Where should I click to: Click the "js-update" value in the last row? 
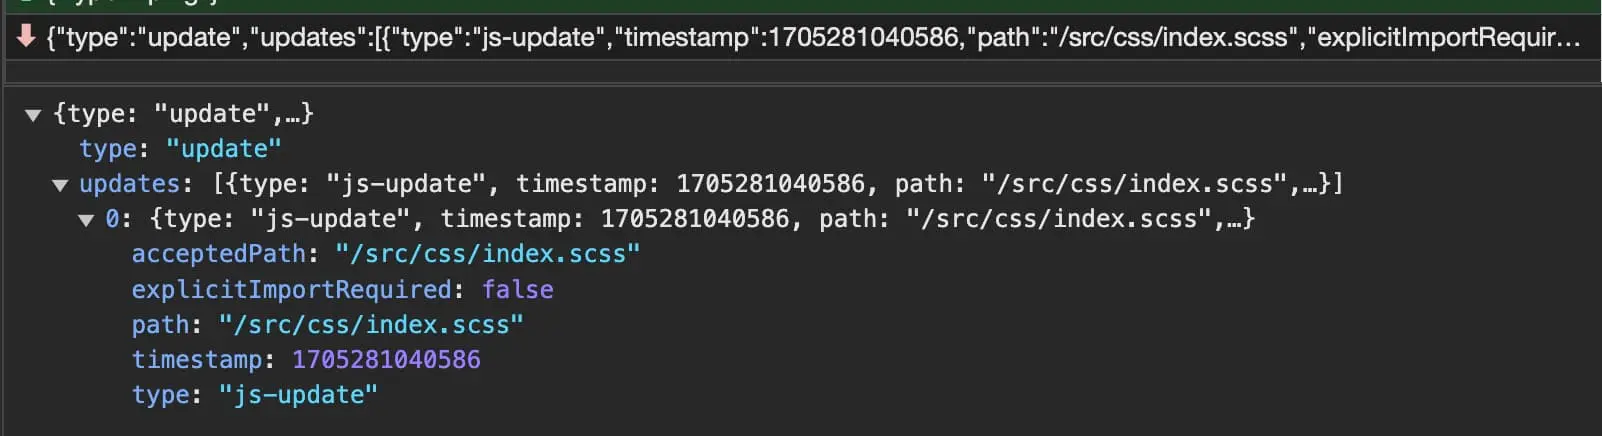tap(298, 395)
